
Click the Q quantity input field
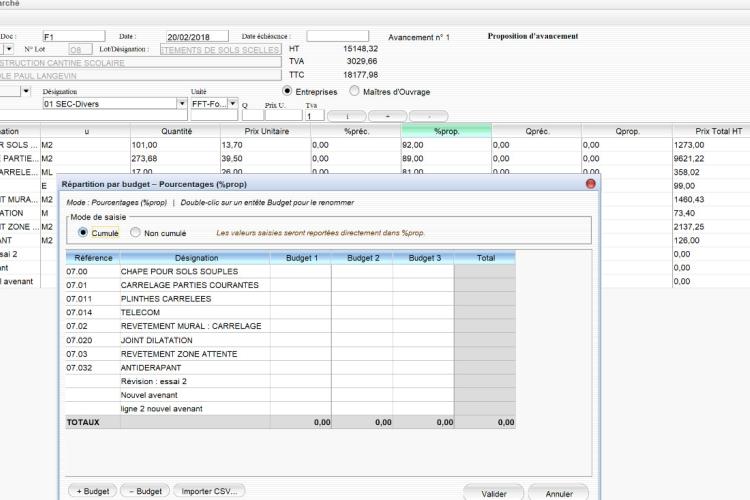pos(253,115)
